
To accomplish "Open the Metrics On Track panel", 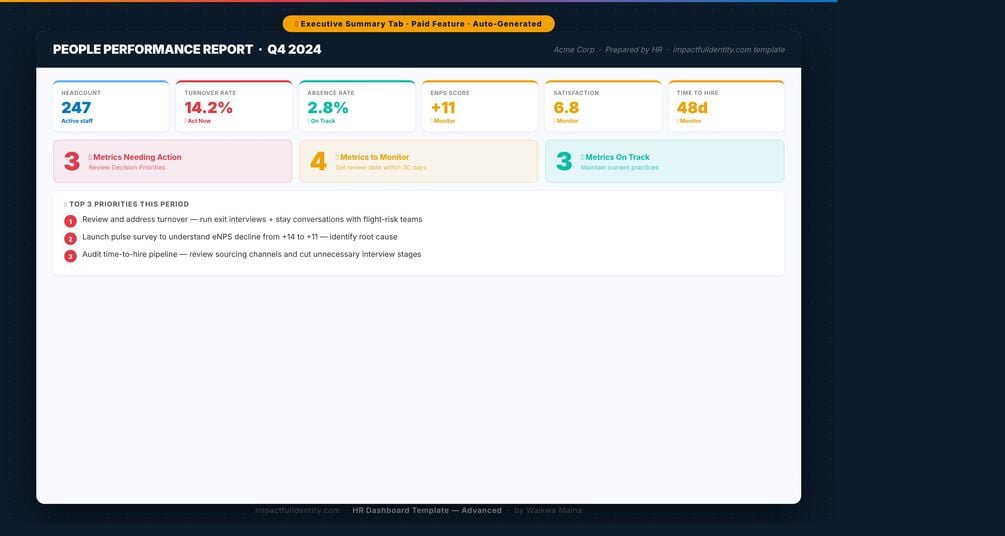I will (665, 161).
